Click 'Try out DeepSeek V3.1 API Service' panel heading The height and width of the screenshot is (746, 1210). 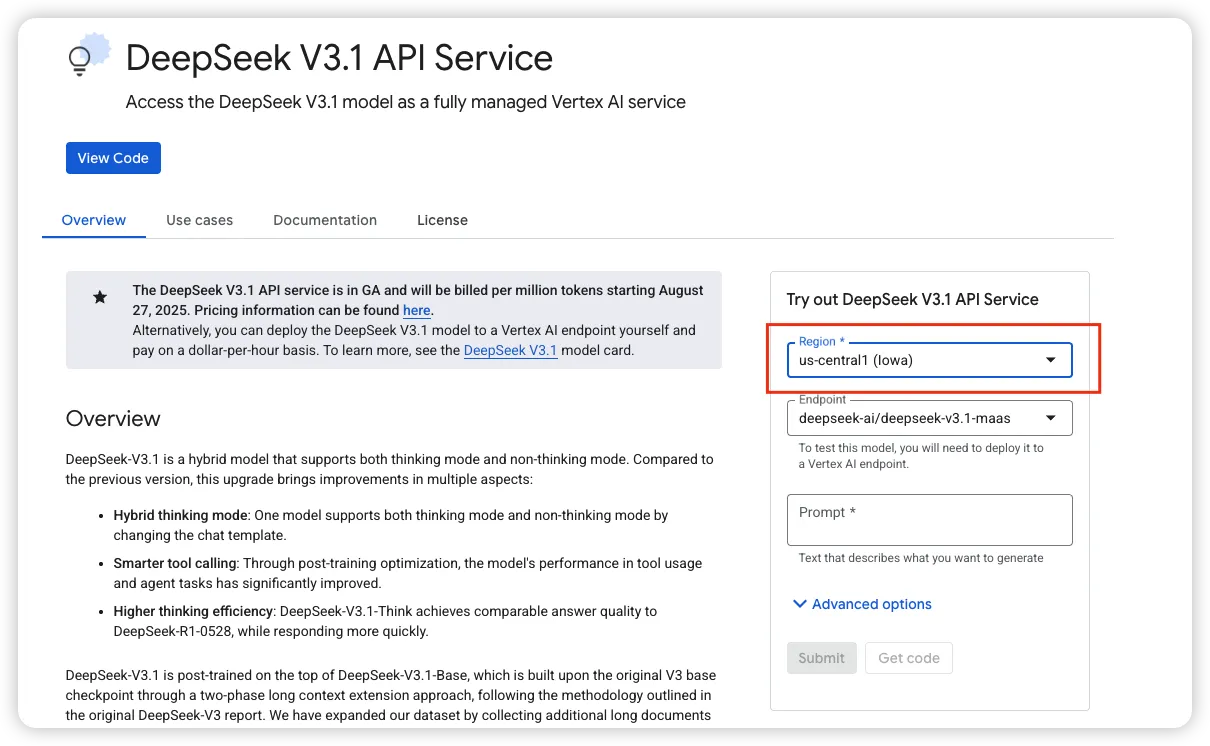[x=912, y=299]
